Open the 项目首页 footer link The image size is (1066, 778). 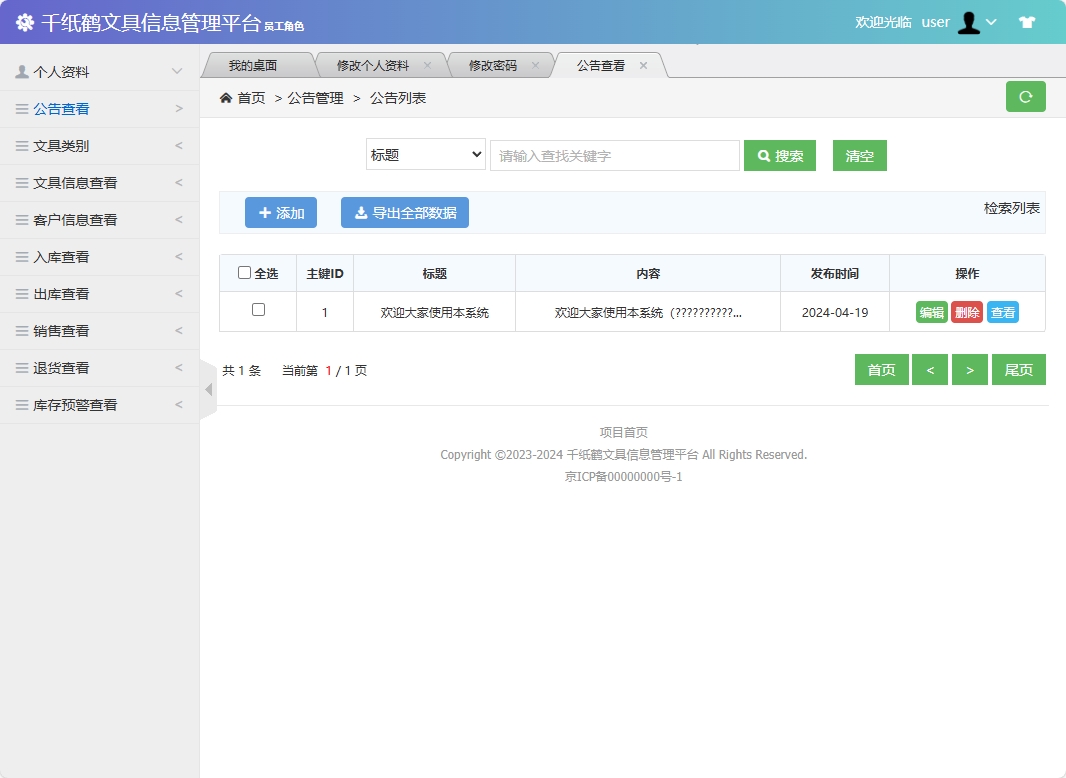[x=622, y=432]
